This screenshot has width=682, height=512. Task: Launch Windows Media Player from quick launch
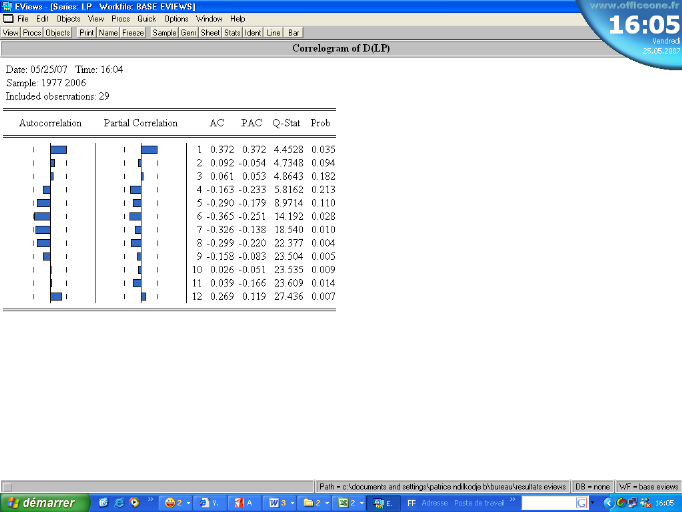point(134,503)
